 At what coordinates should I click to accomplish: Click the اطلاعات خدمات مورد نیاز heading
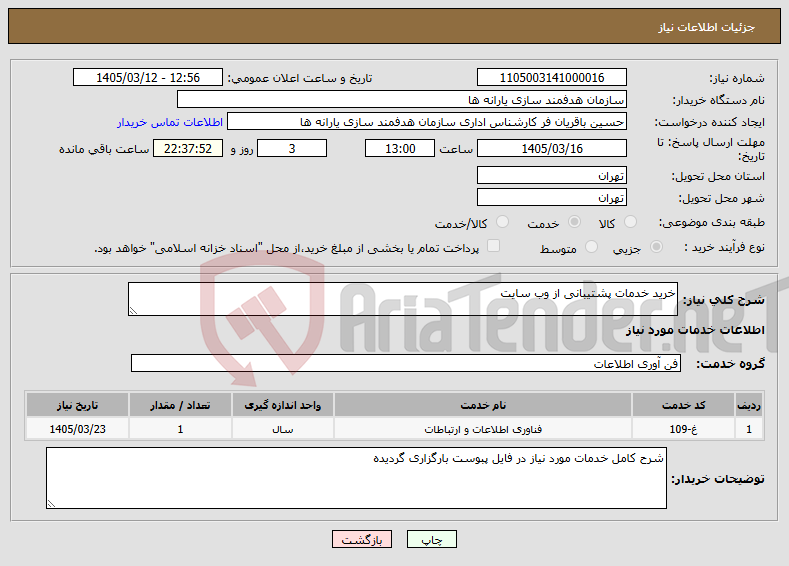click(x=695, y=330)
